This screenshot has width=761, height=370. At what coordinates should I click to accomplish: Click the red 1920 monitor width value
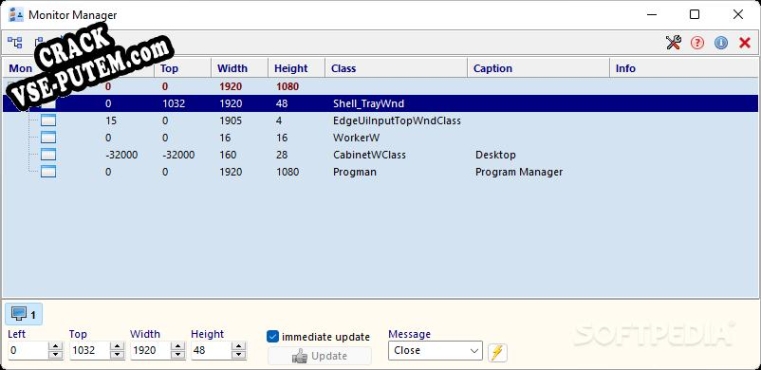coord(231,87)
